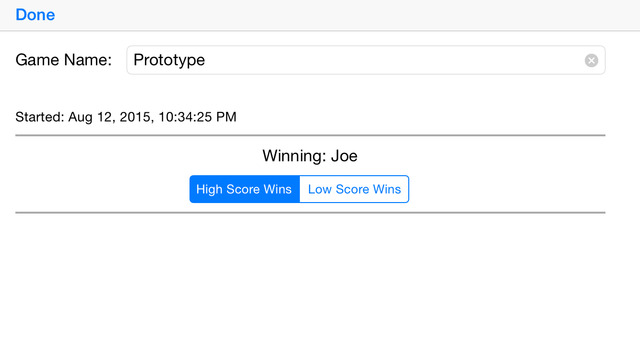Click the separator line below the Started label

(310, 135)
